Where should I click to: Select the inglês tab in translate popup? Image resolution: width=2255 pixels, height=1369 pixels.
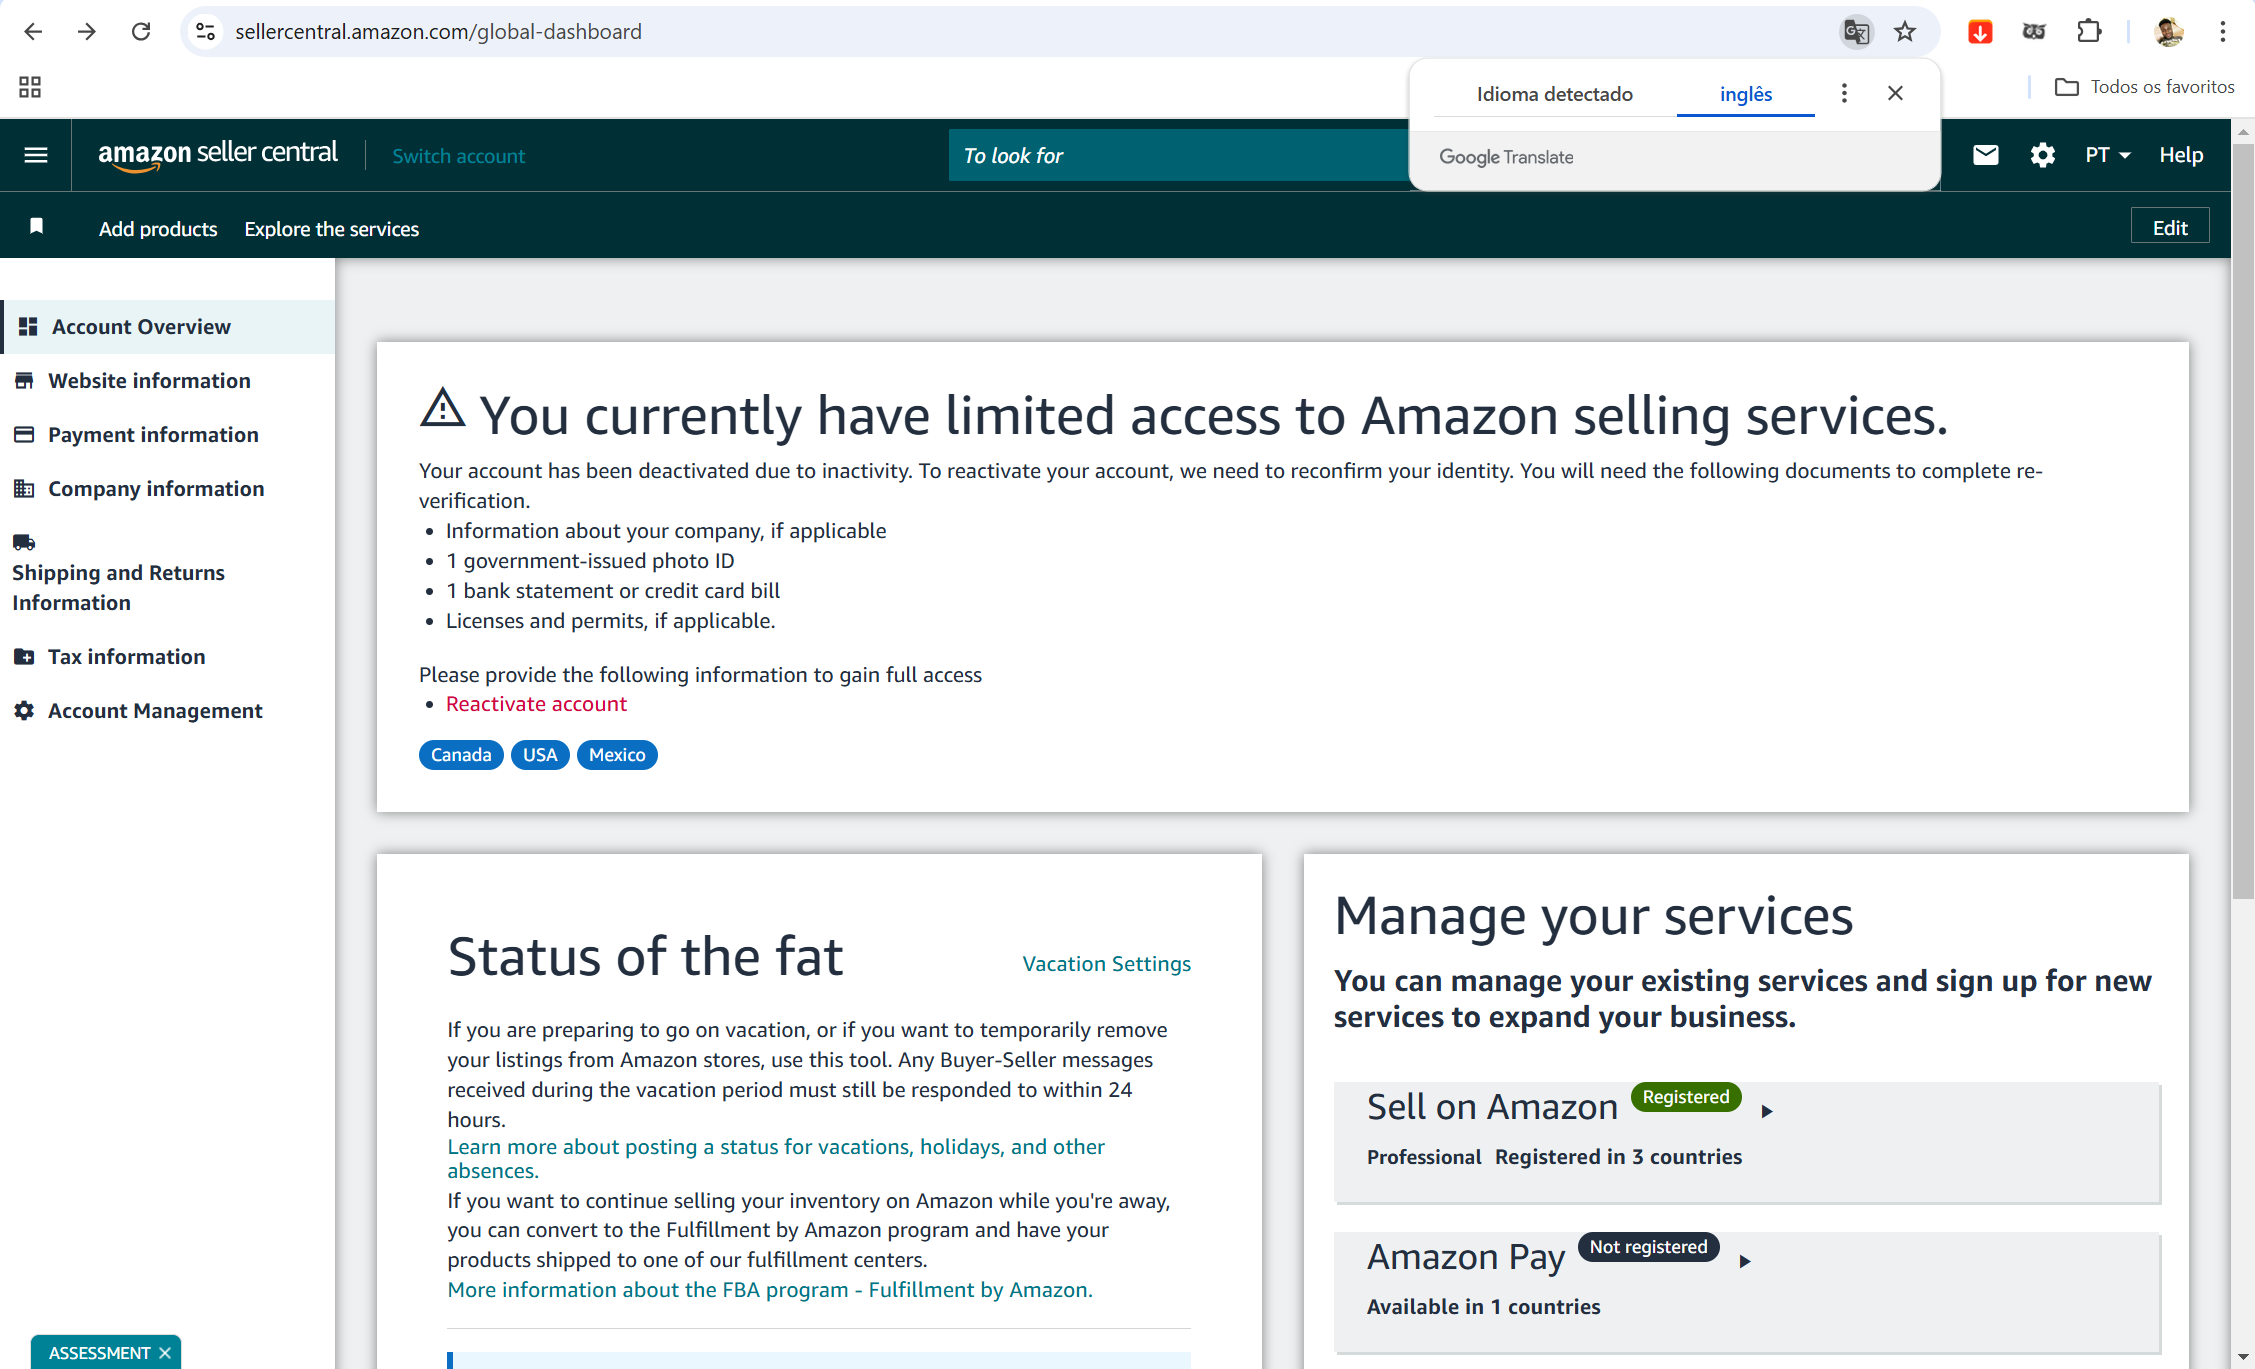click(1745, 94)
